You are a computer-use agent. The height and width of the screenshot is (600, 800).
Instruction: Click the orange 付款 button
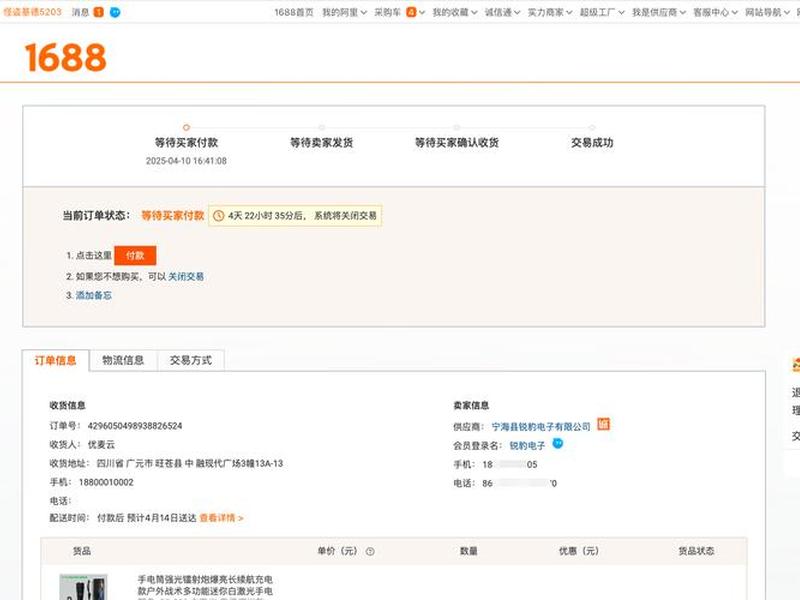135,256
